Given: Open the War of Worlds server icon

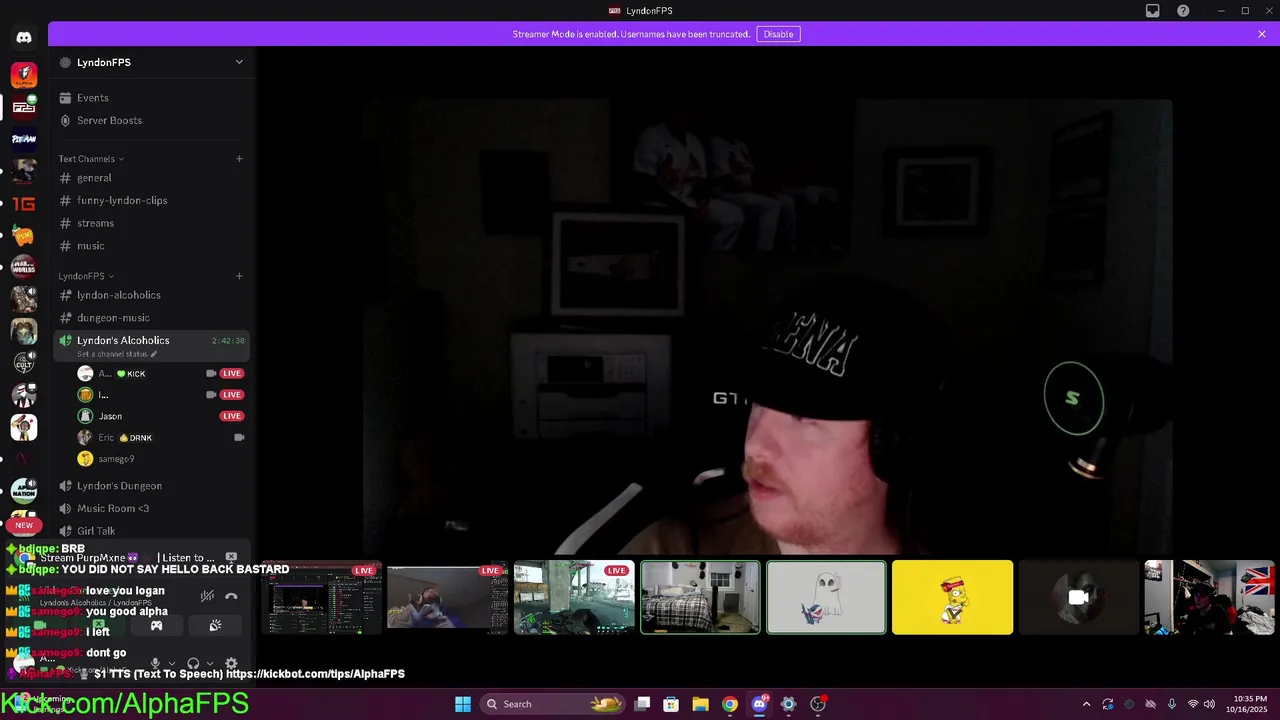Looking at the screenshot, I should (24, 268).
